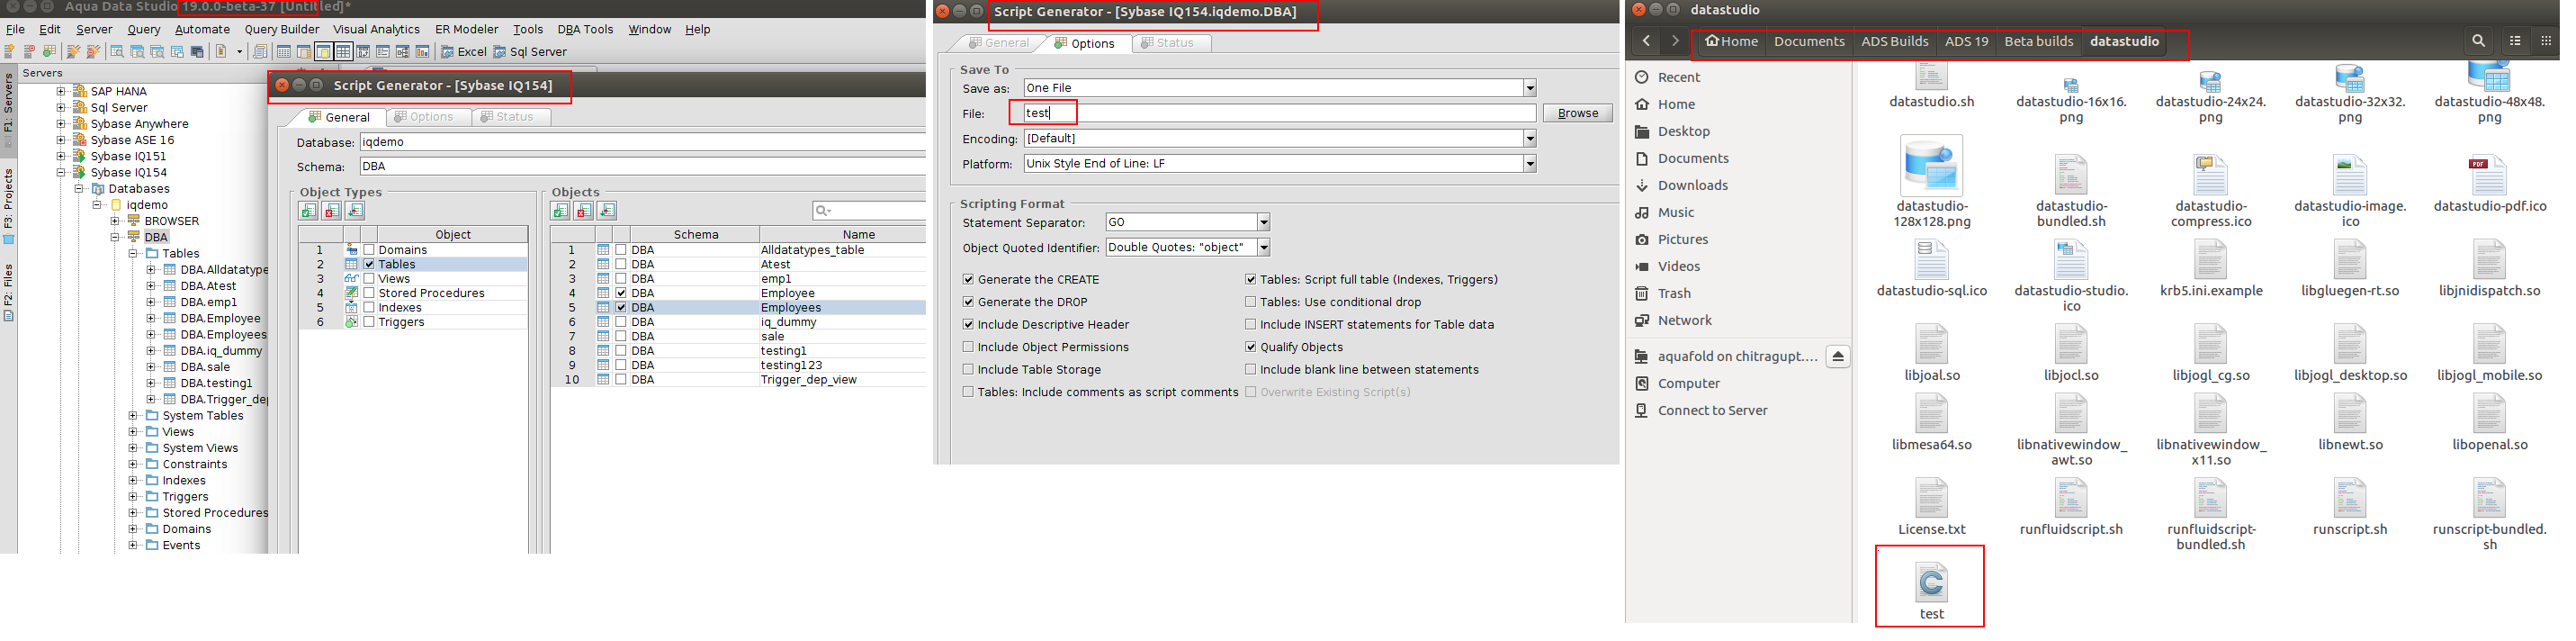Image resolution: width=2576 pixels, height=641 pixels.
Task: Select the testing123 row in Objects
Action: [x=739, y=366]
